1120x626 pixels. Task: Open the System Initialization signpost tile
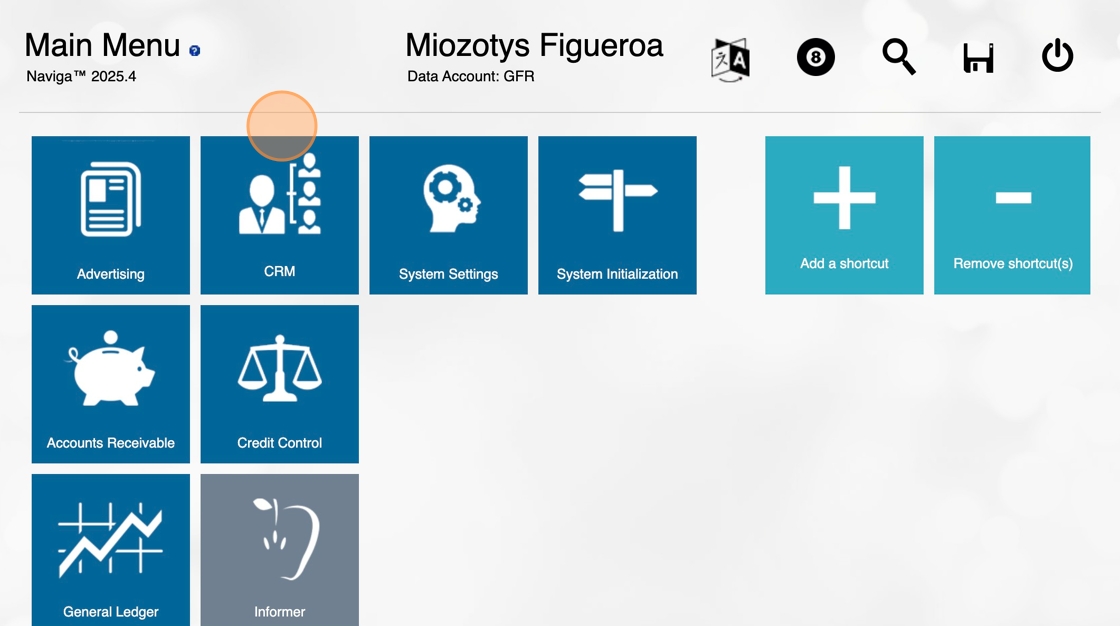point(617,215)
